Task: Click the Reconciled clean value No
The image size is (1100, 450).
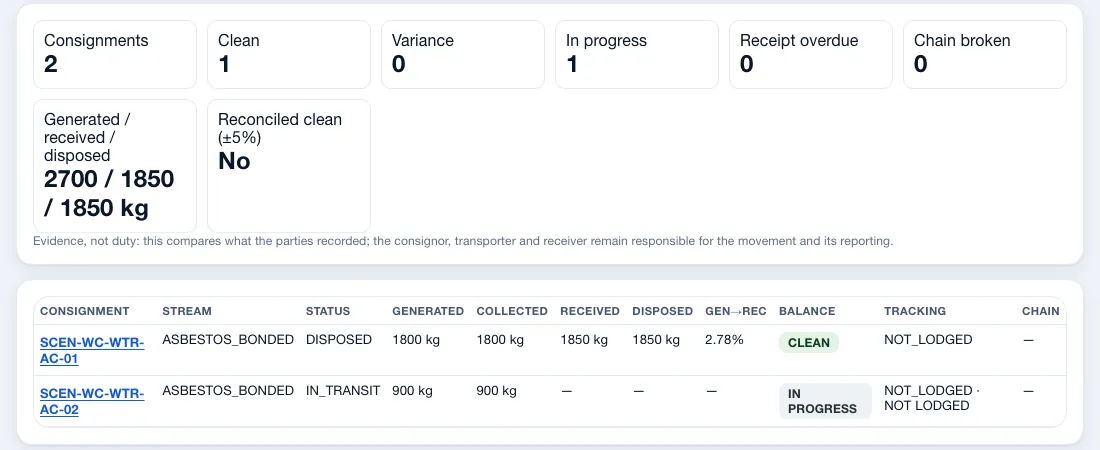Action: (234, 161)
